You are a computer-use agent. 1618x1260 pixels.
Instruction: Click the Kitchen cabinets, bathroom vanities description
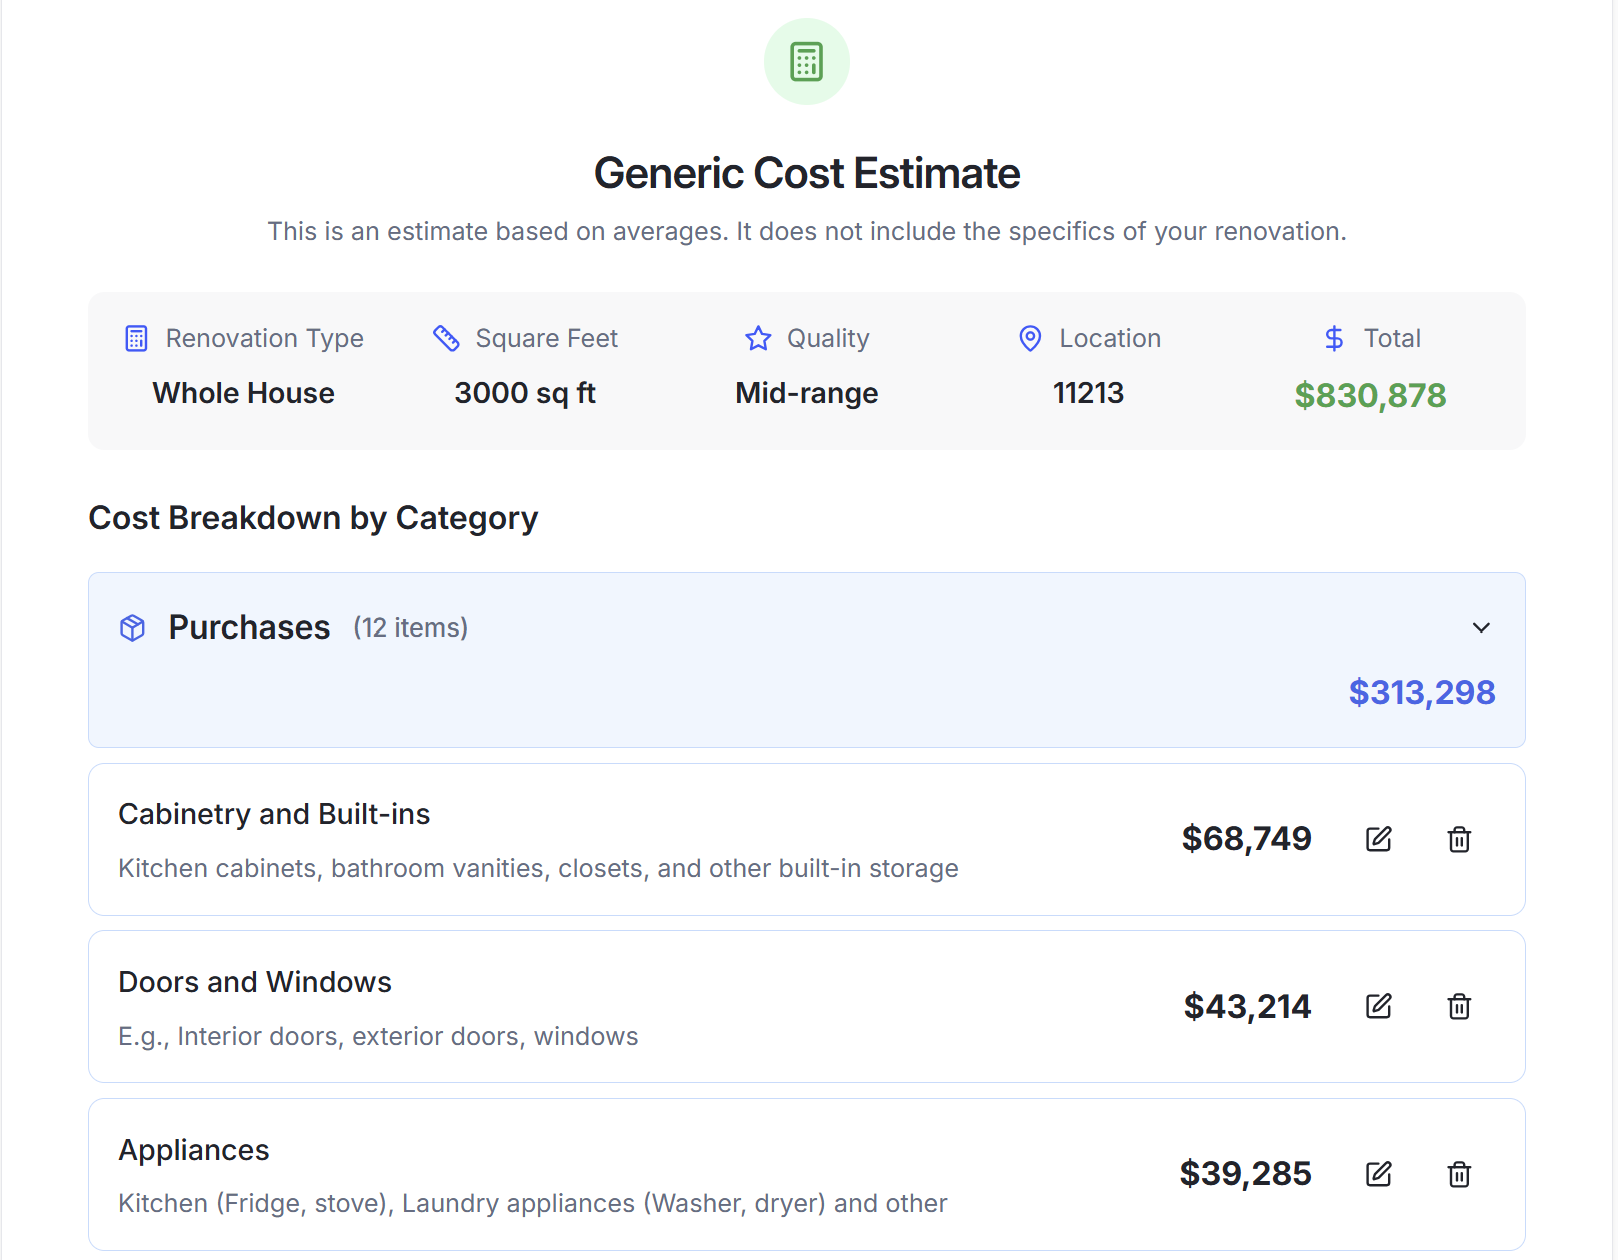pos(538,868)
